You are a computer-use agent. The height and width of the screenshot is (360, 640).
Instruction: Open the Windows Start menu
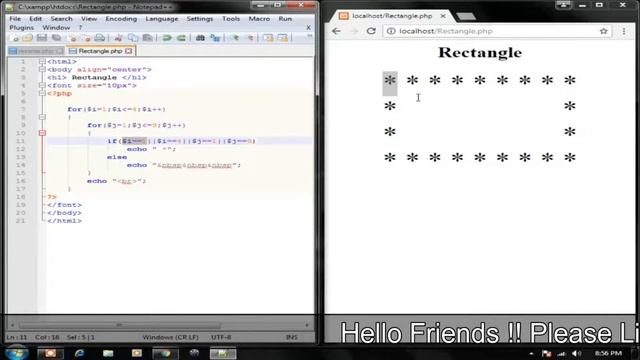coord(16,353)
